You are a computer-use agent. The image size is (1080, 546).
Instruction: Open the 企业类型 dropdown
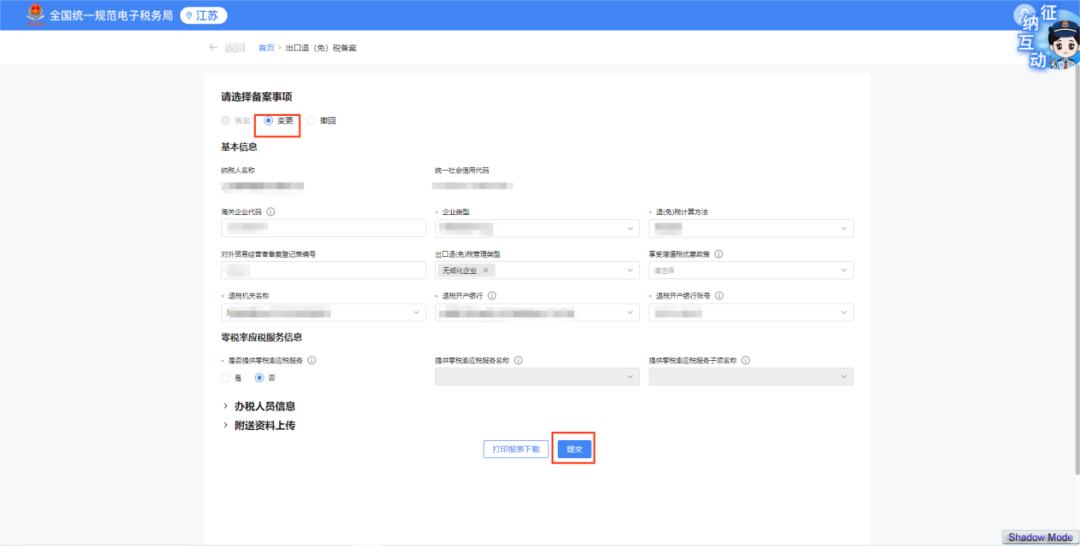pyautogui.click(x=536, y=229)
